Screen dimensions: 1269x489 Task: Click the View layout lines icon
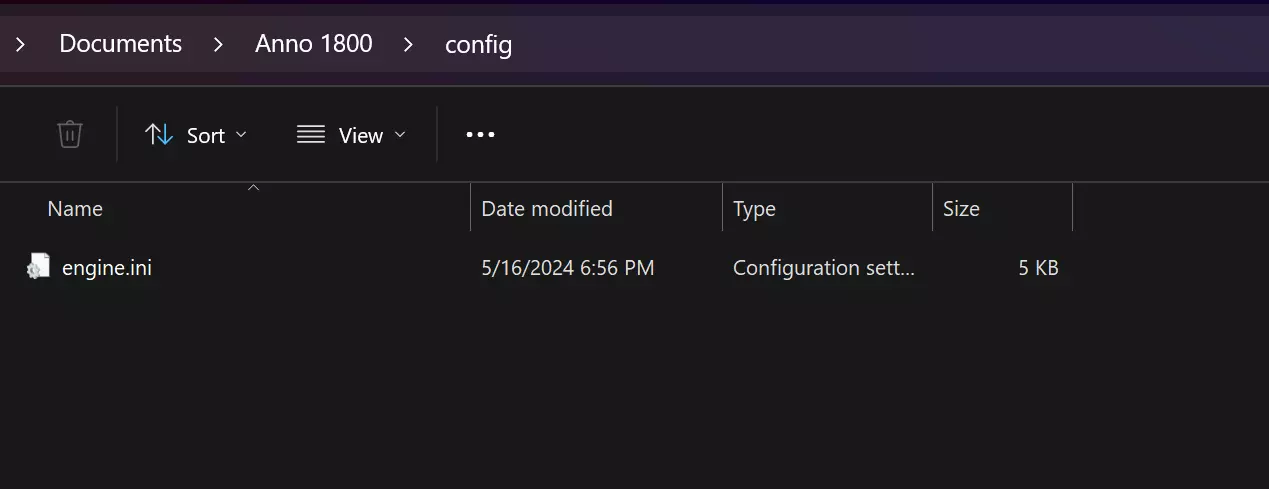point(311,135)
